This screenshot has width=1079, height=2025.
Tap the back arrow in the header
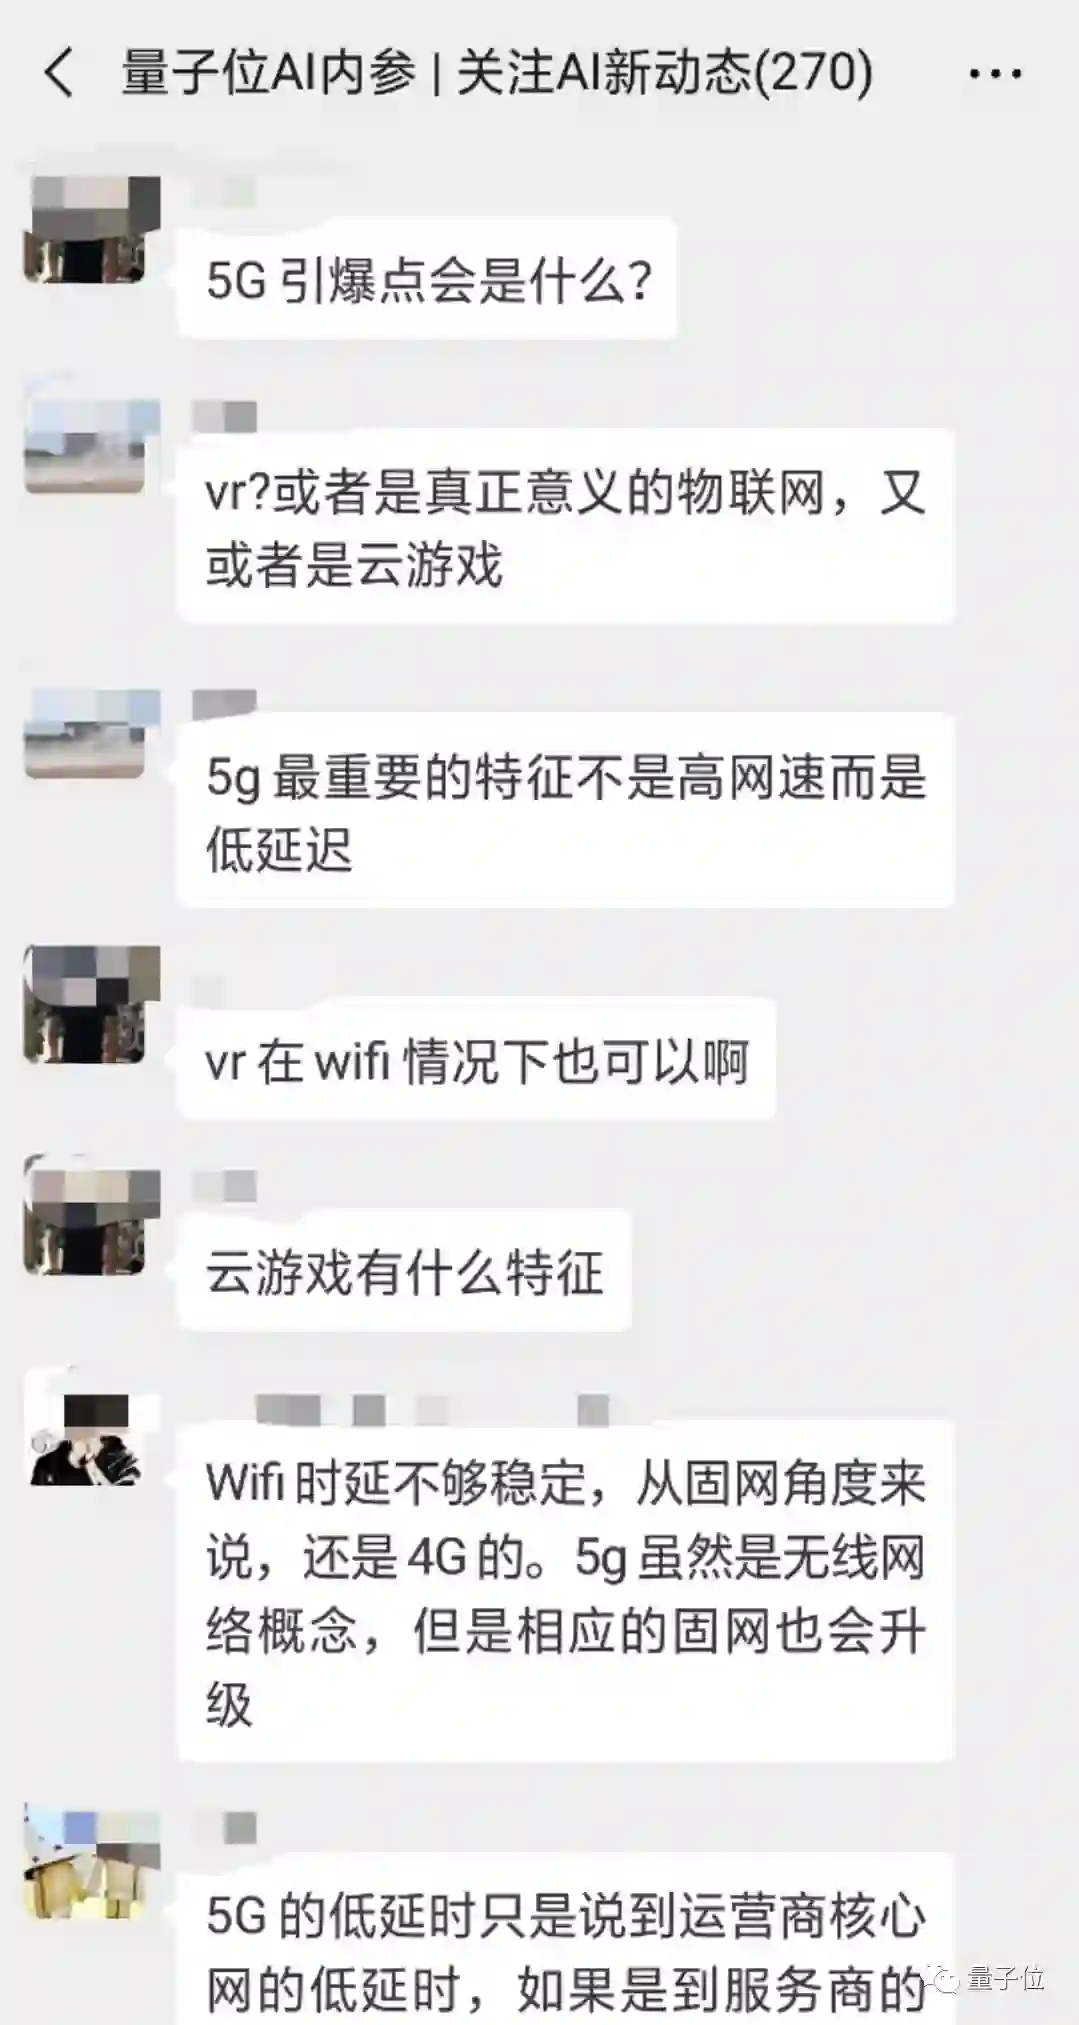click(x=60, y=74)
